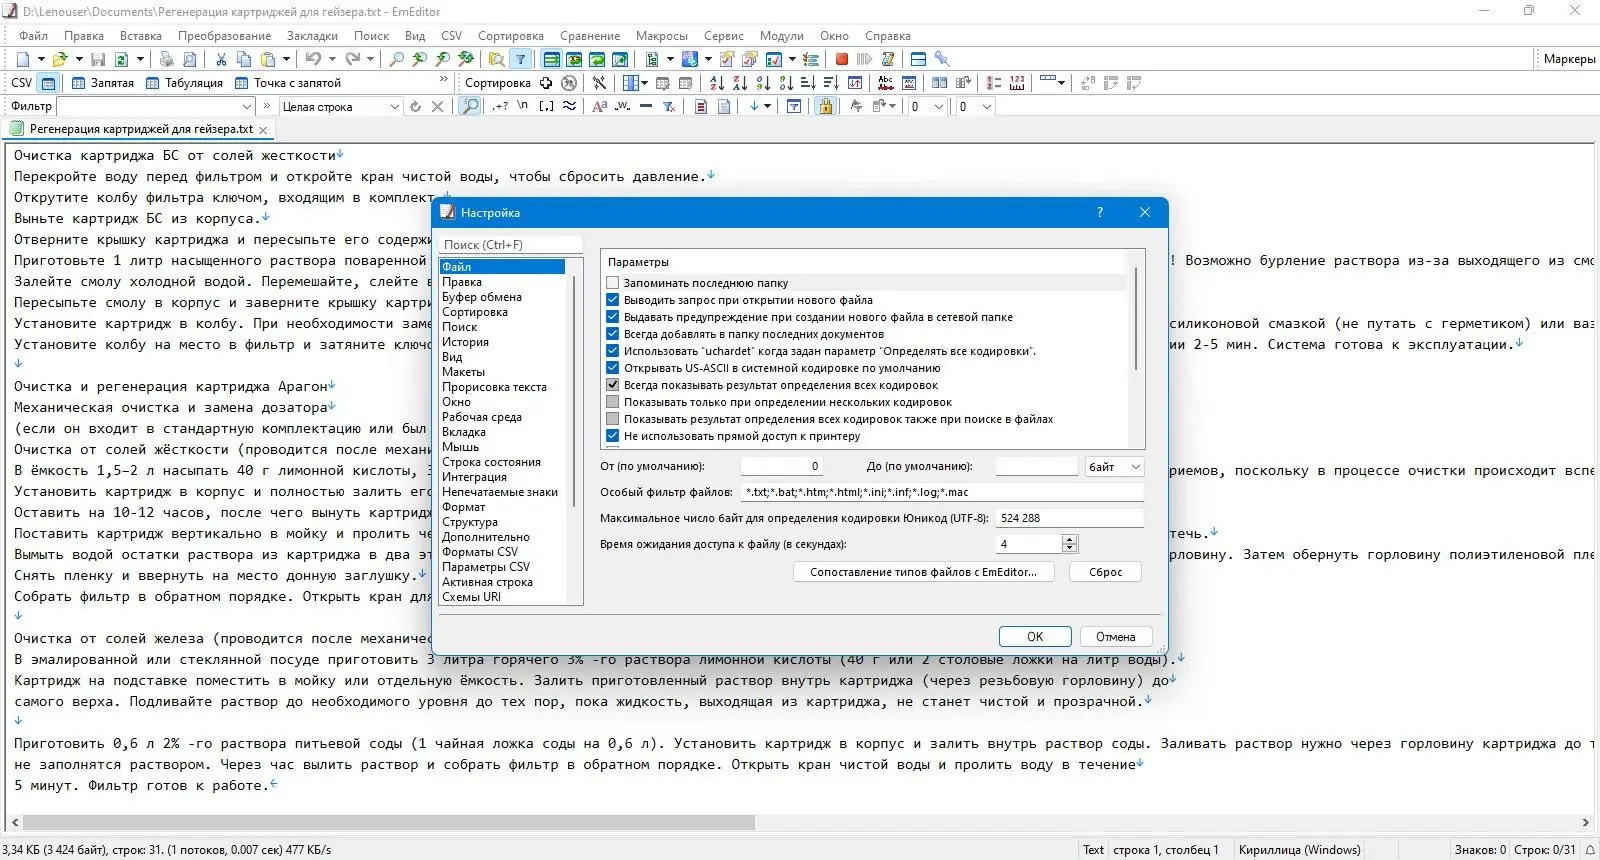Click the refresh filter icon
The width and height of the screenshot is (1600, 860).
415,106
